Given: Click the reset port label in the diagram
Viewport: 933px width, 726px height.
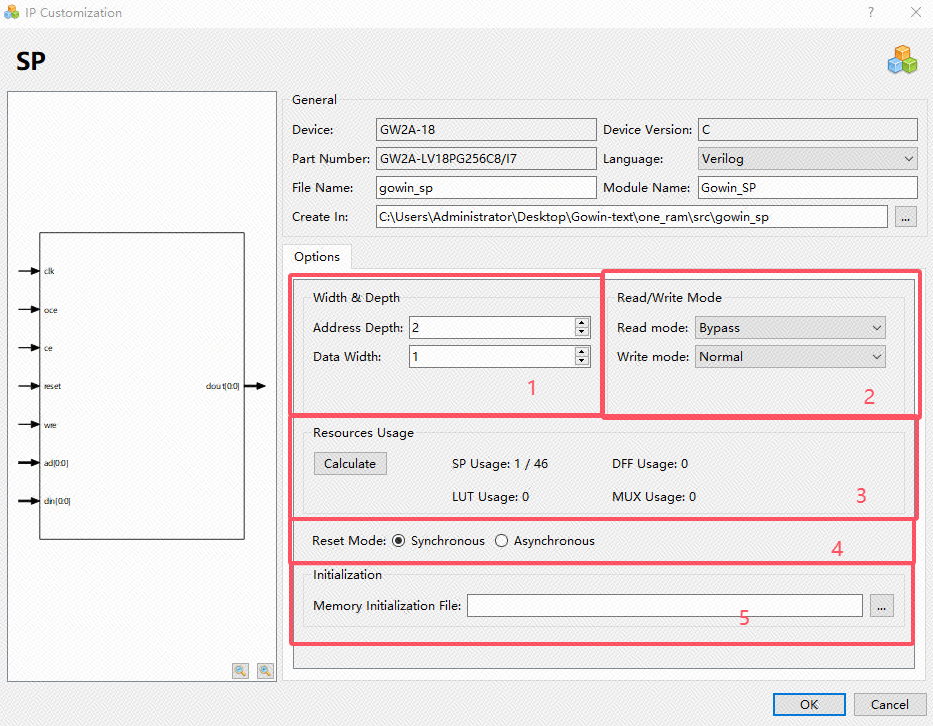Looking at the screenshot, I should (52, 386).
